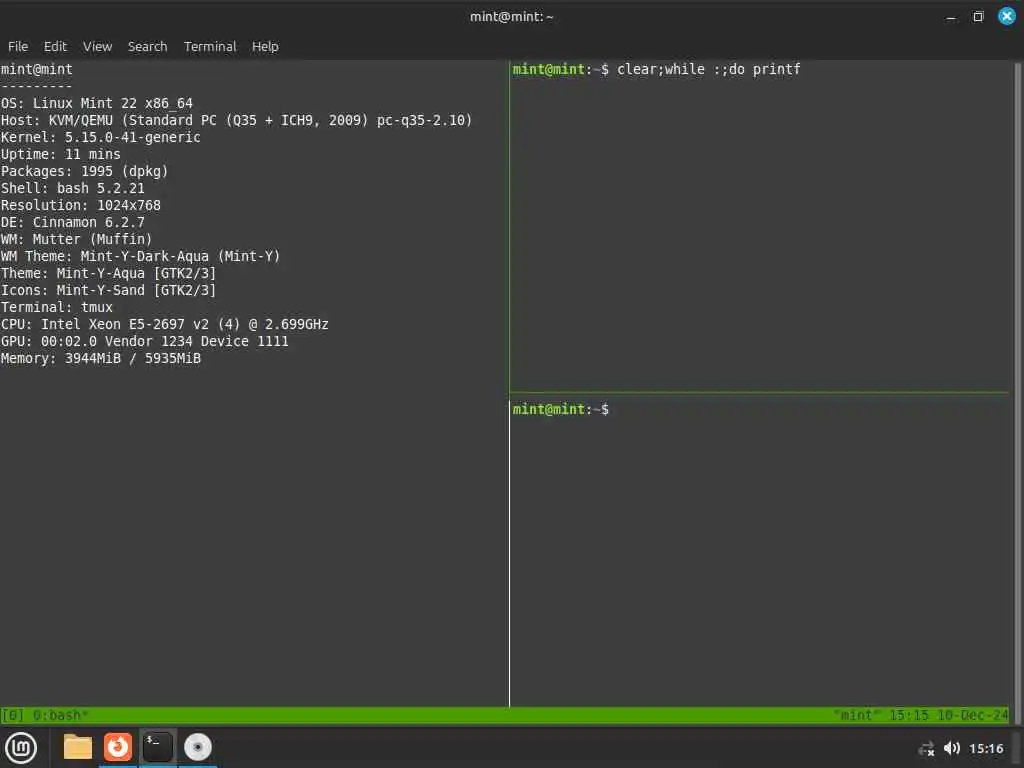
Task: Click the 'WM Theme: Mint-Y-Dark-Aqua' line
Action: (140, 256)
